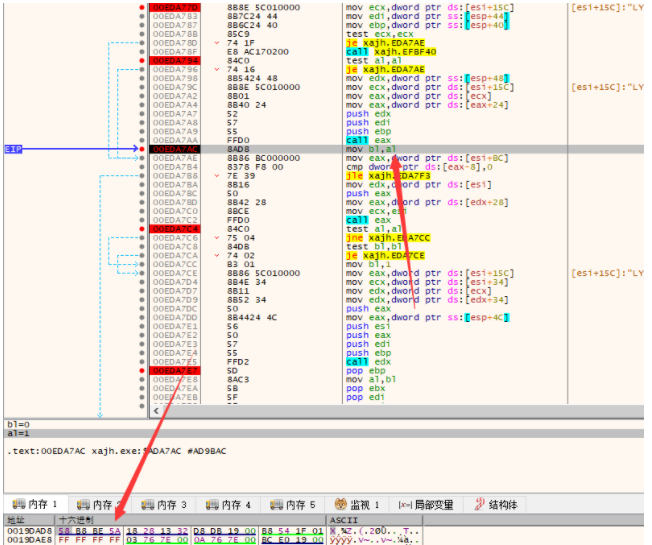Screen dimensions: 652x545
Task: Switch to the 内存 2 tab
Action: (99, 505)
